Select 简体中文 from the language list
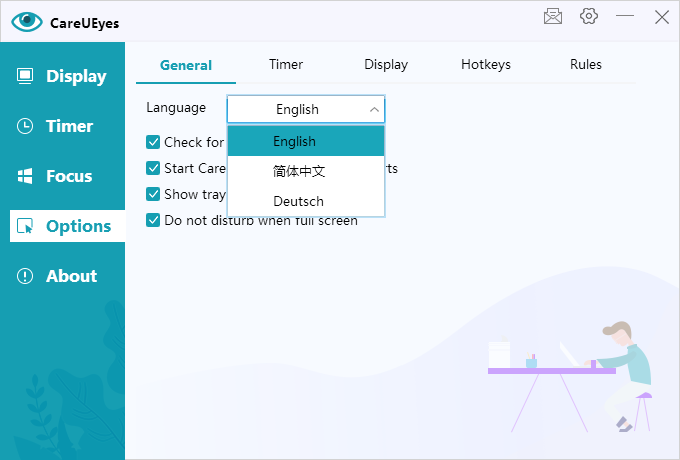 tap(298, 171)
